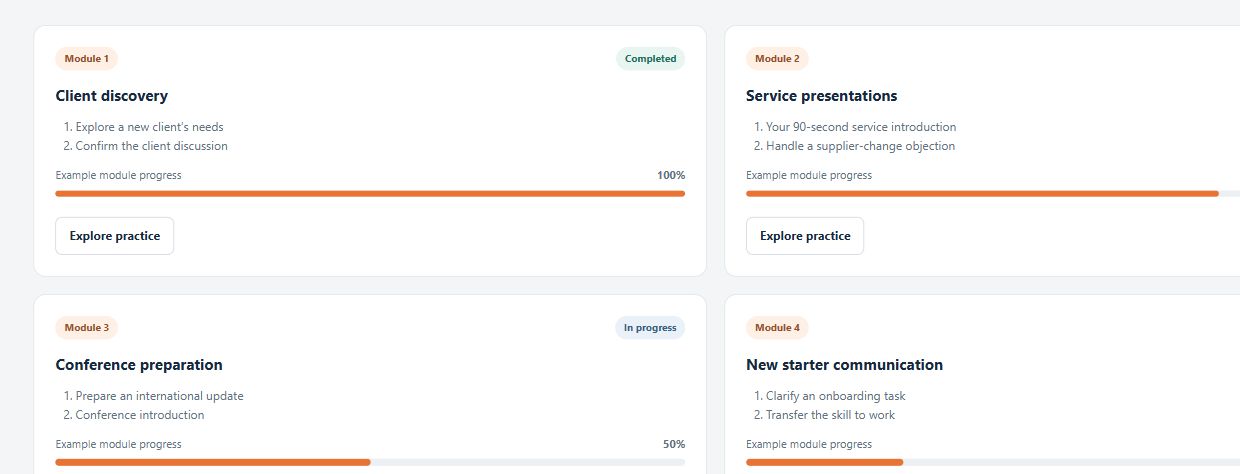Screen dimensions: 1240x474
Task: Click the New starter communication heading
Action: [844, 365]
